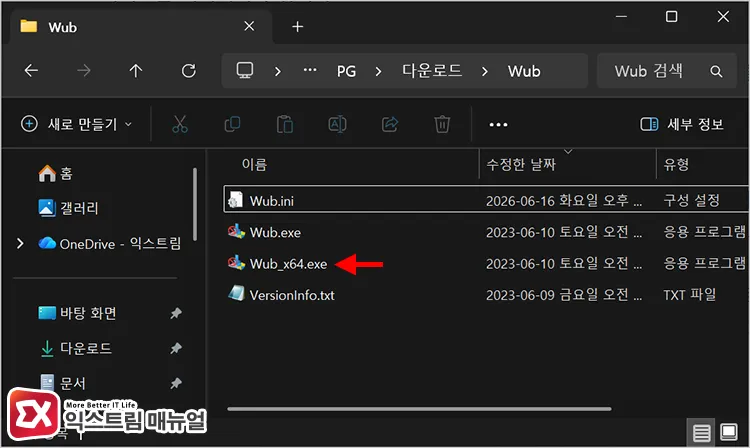Click the Wub.exe application icon
Screen dimensions: 750x448
pos(236,232)
